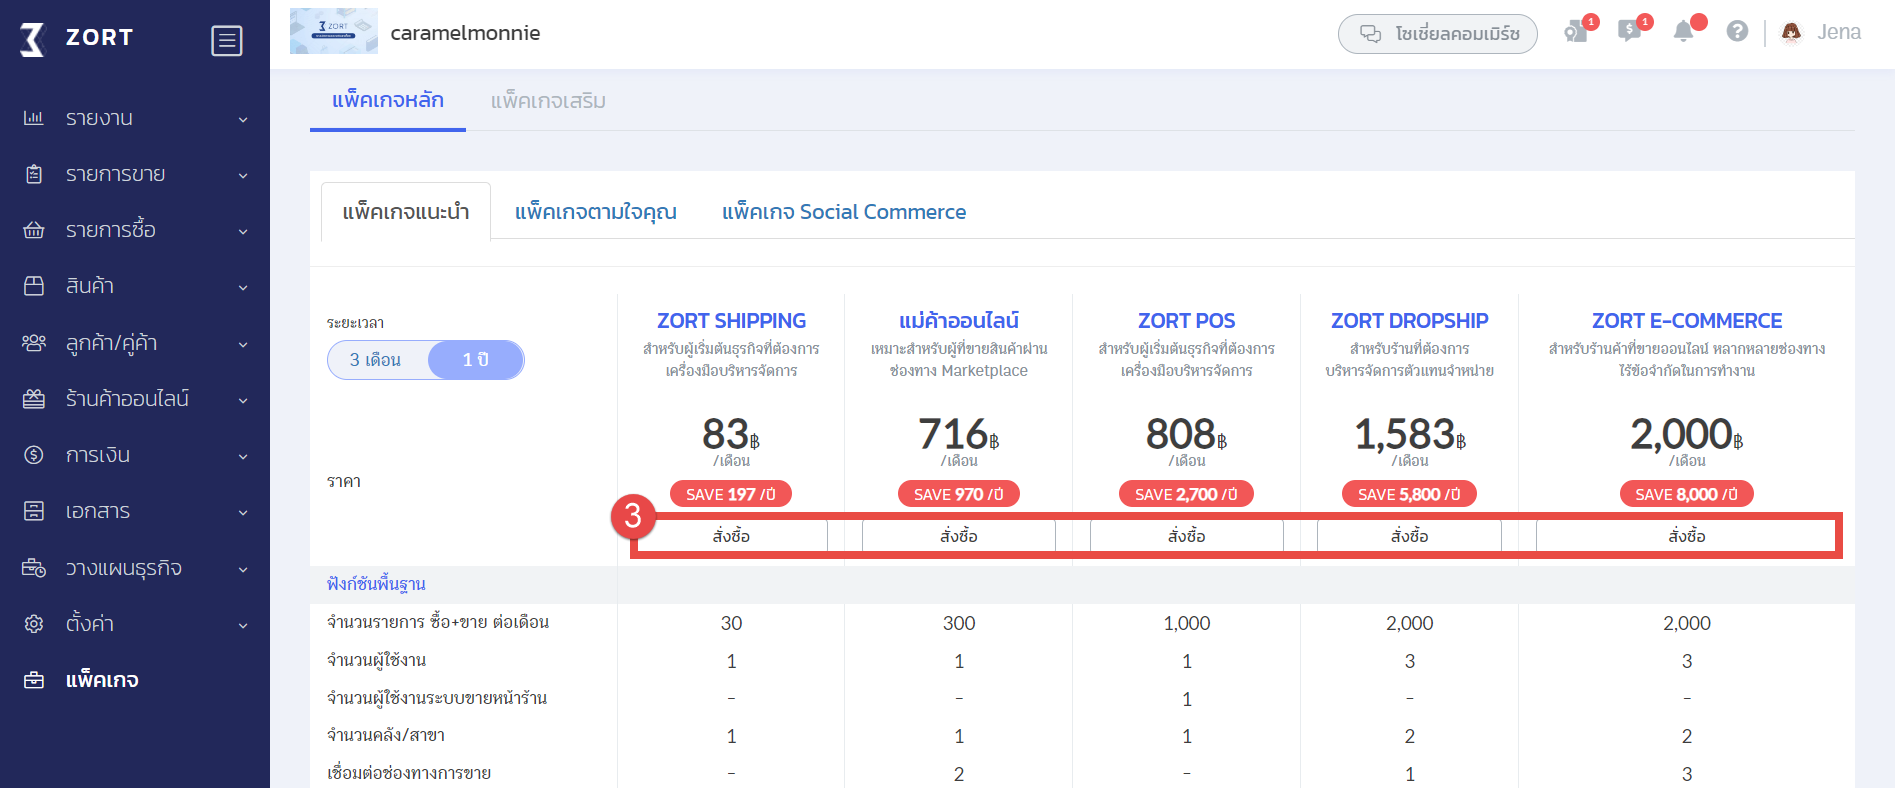Viewport: 1895px width, 788px height.
Task: Click the settings gear icon
Action: (34, 624)
